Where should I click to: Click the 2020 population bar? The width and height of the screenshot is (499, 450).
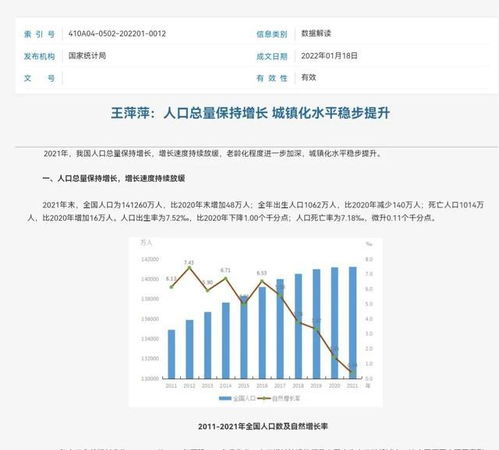point(334,323)
